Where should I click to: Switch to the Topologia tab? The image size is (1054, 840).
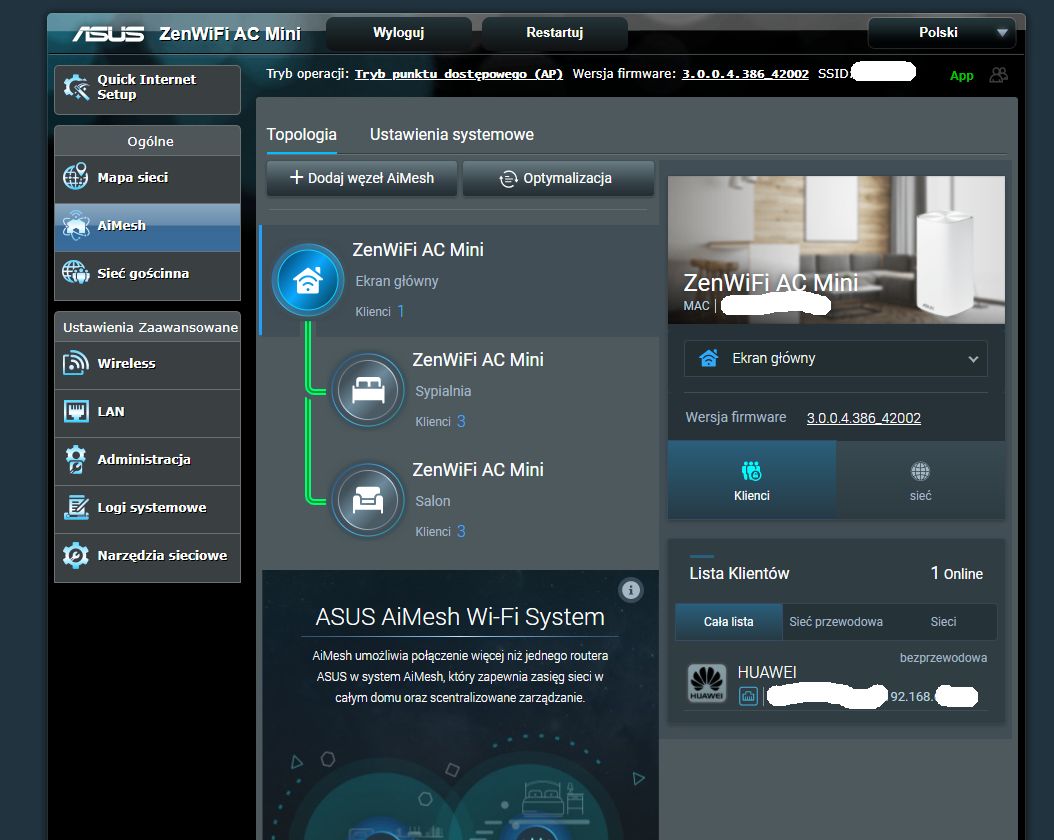tap(301, 134)
